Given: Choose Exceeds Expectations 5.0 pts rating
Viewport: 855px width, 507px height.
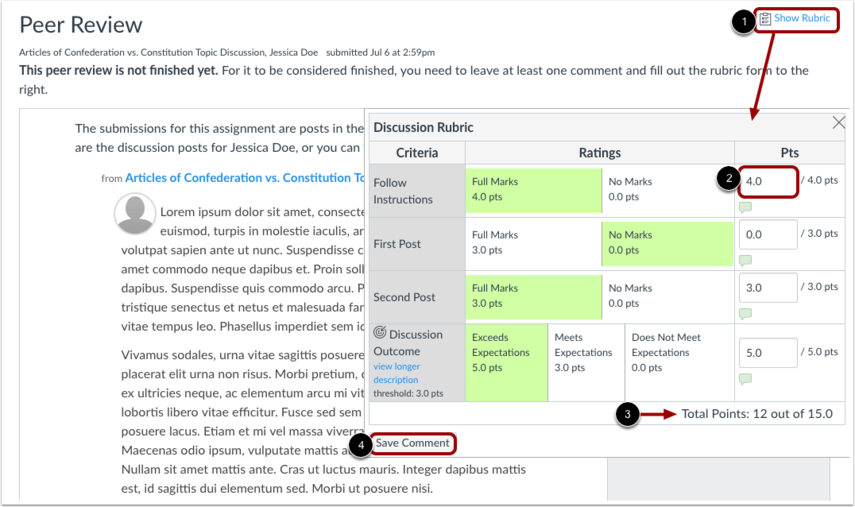Looking at the screenshot, I should 507,363.
